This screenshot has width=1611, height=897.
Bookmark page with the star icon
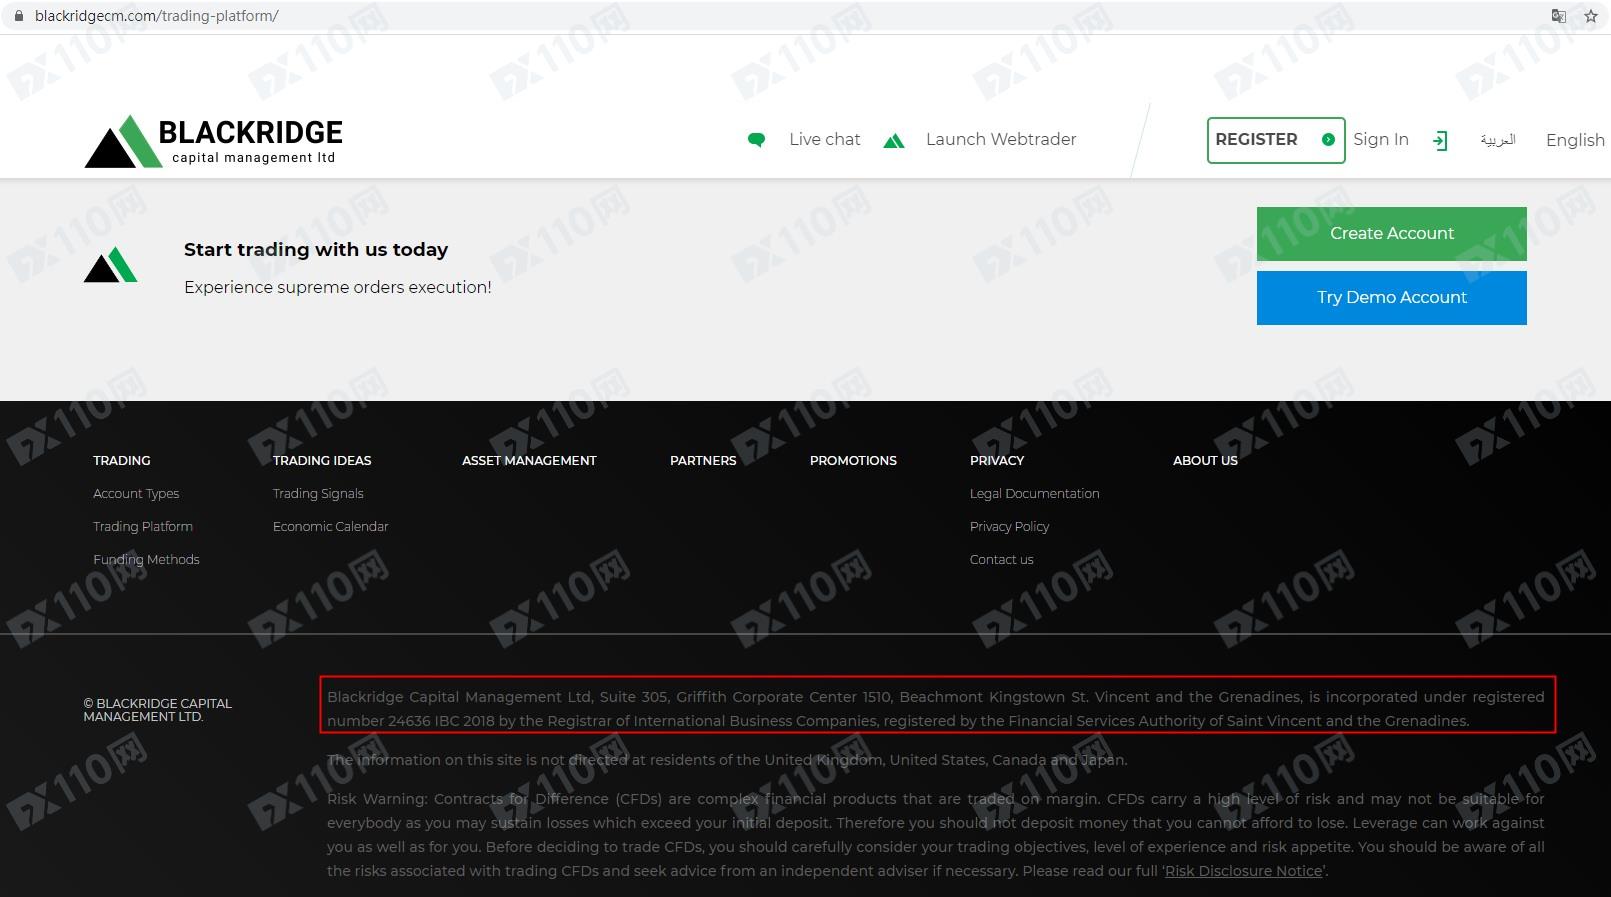click(x=1591, y=16)
